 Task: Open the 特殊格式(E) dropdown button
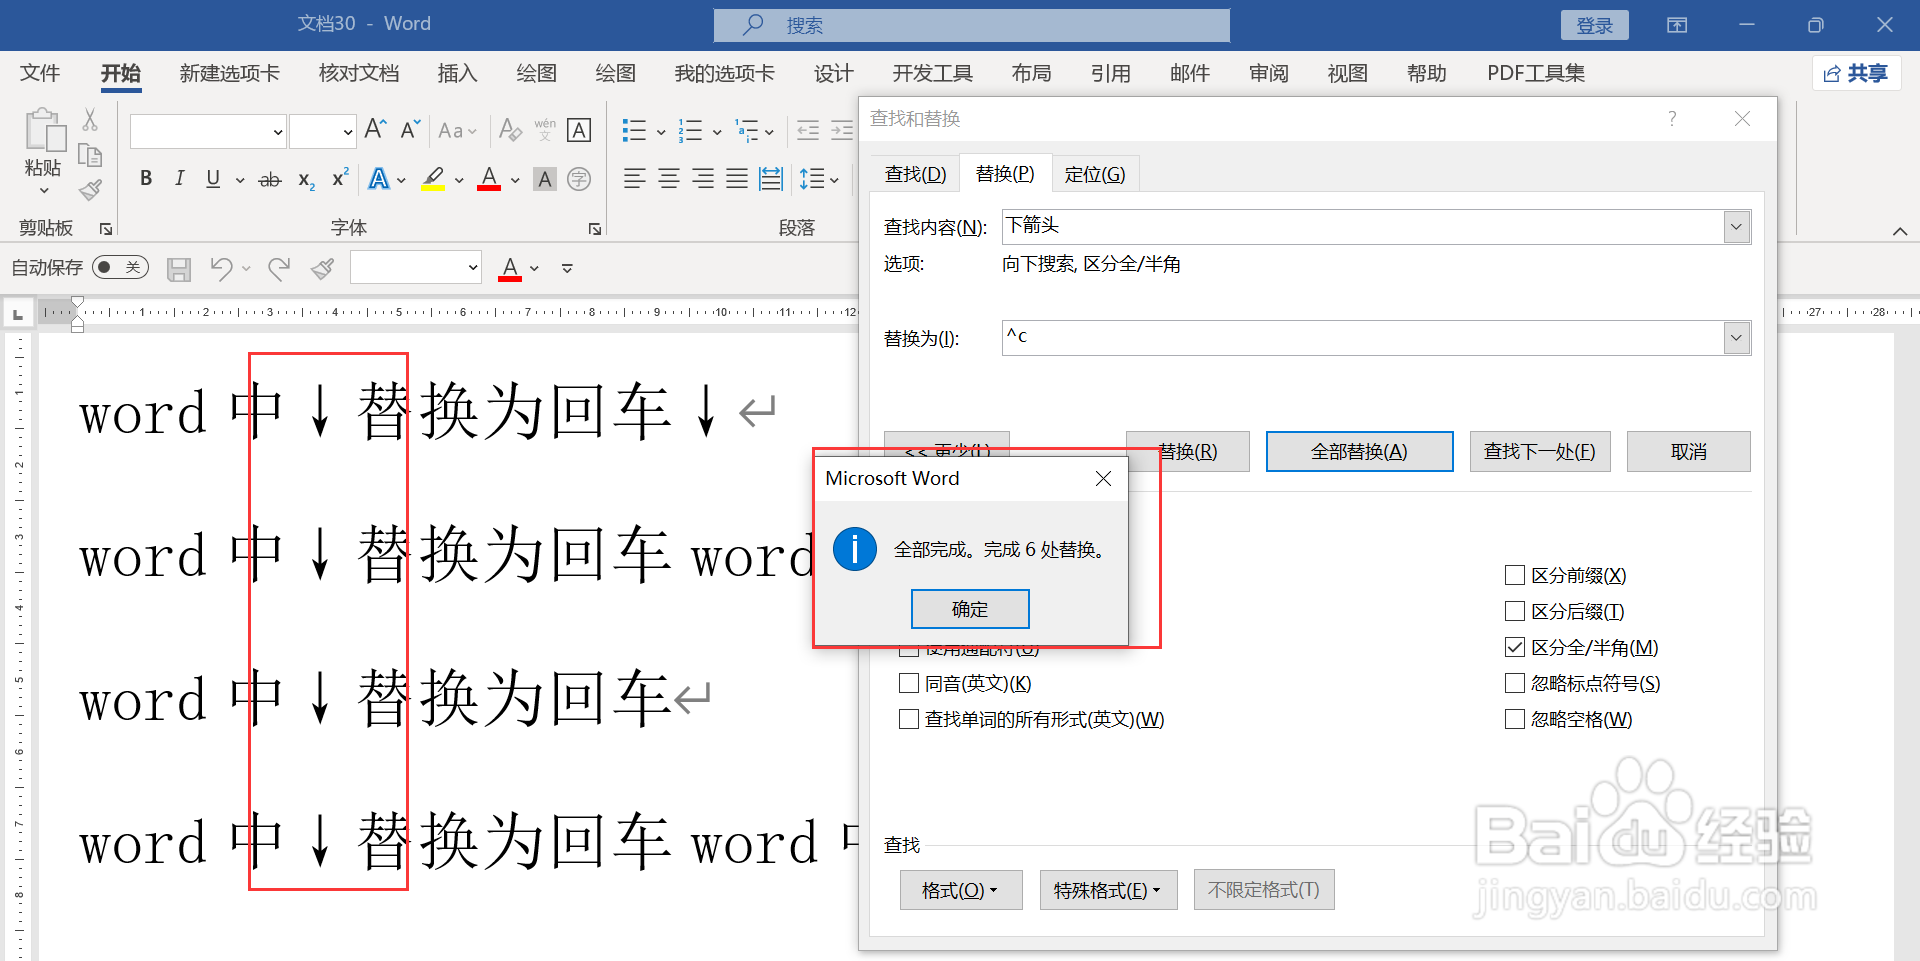1108,890
